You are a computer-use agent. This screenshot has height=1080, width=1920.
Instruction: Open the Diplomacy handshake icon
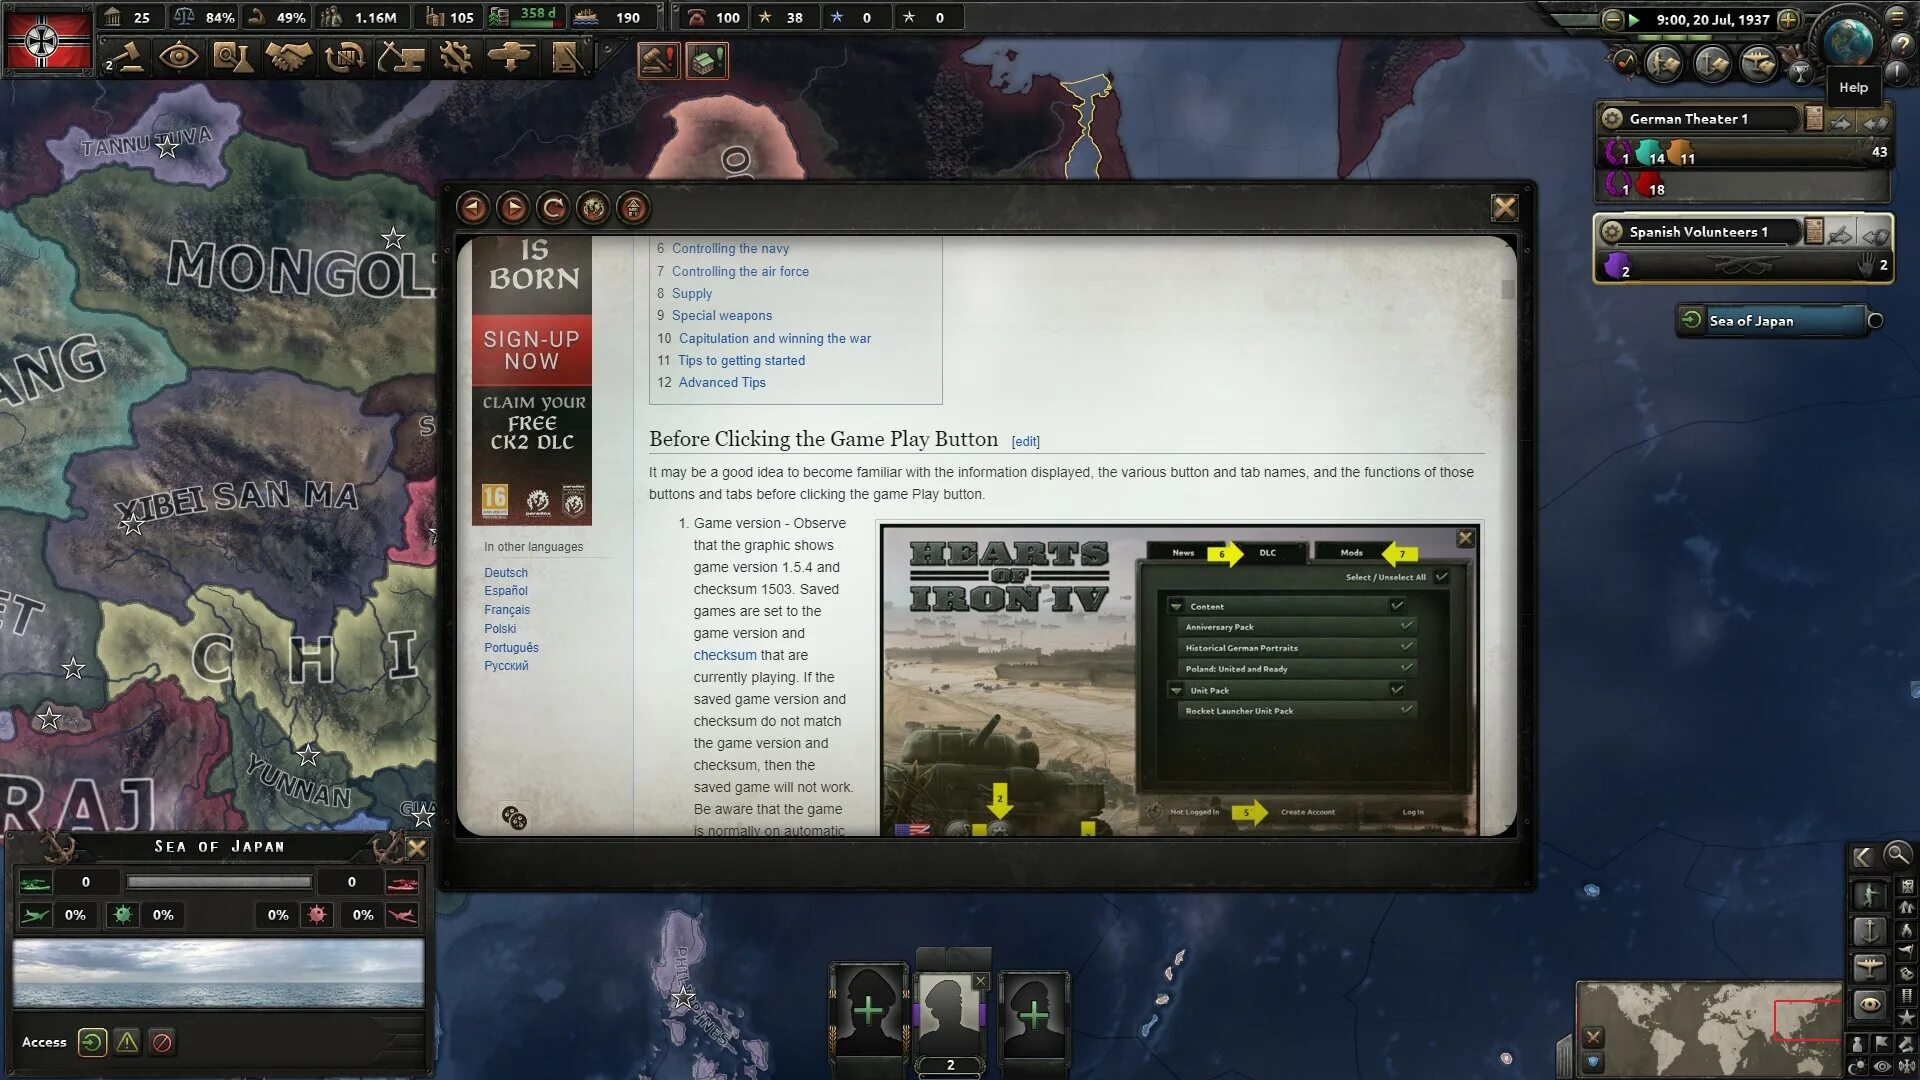288,57
